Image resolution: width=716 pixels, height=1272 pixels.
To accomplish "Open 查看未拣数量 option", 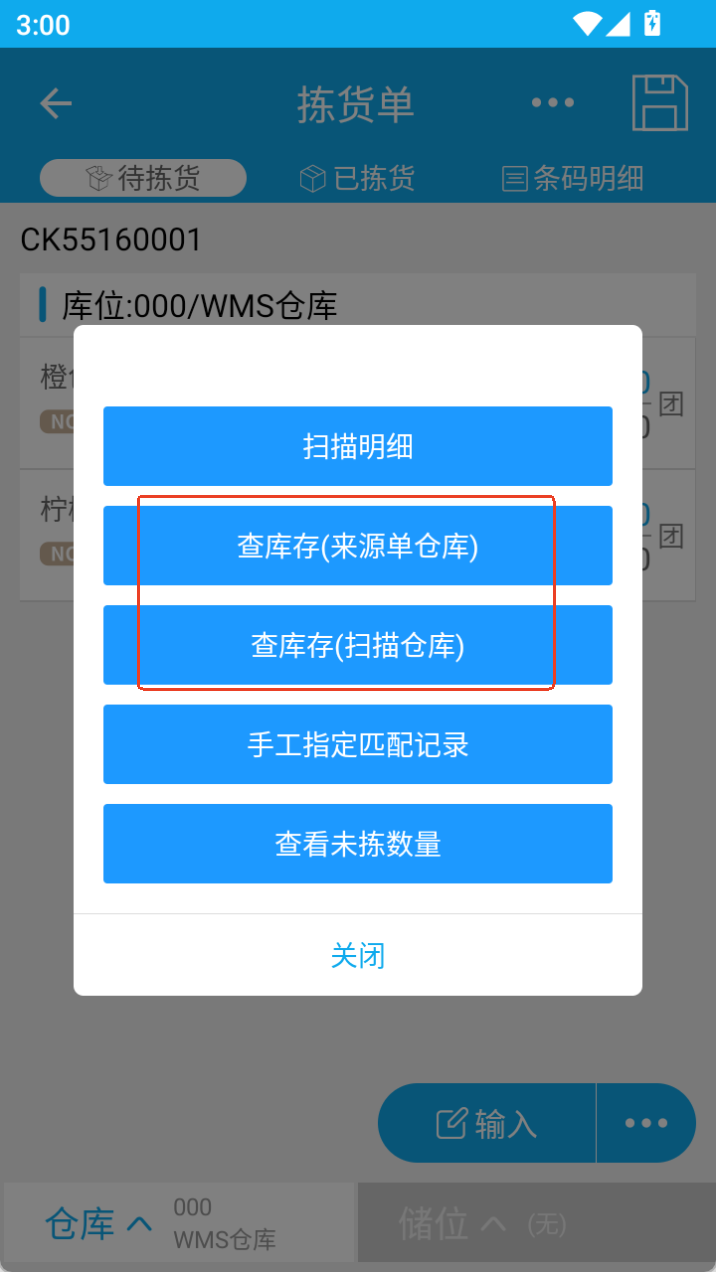I will tap(358, 844).
